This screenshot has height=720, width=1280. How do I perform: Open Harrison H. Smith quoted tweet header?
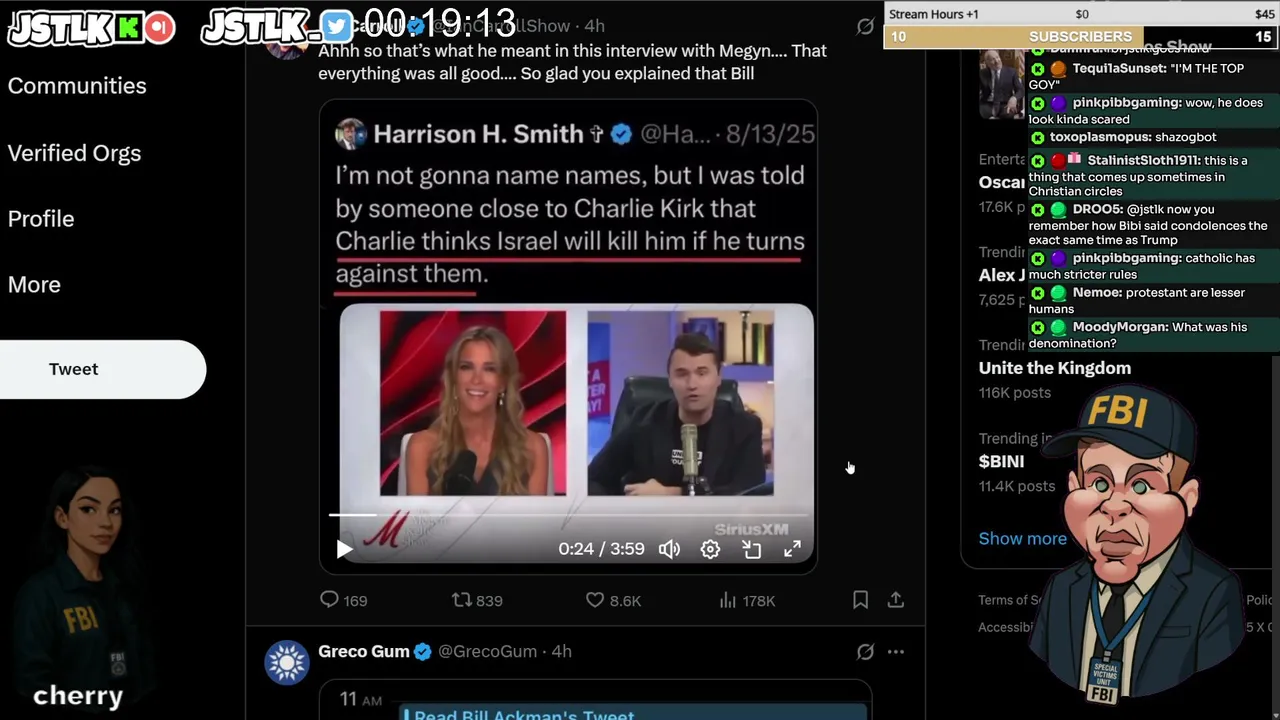[574, 134]
